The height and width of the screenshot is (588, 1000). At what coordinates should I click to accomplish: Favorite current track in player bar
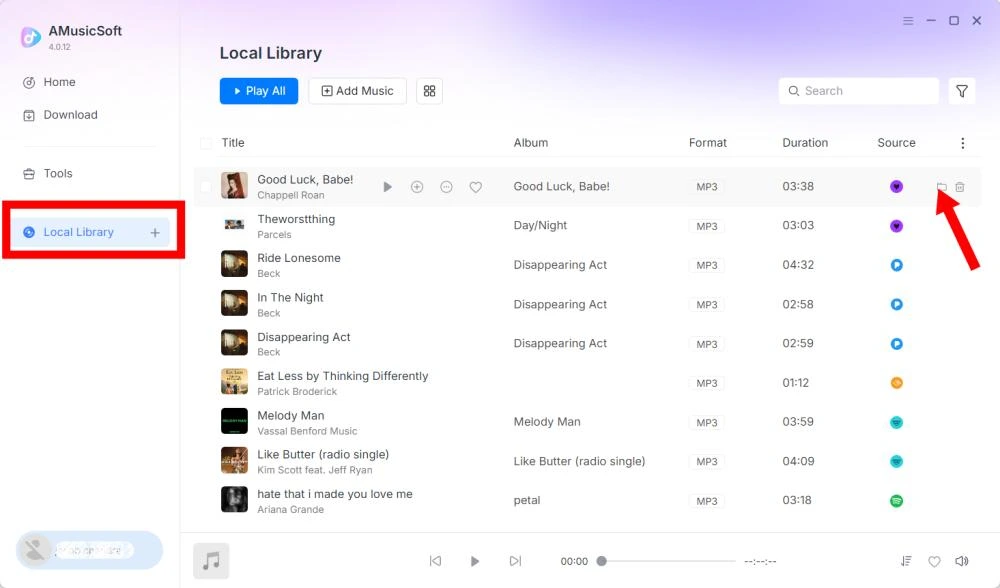point(934,562)
